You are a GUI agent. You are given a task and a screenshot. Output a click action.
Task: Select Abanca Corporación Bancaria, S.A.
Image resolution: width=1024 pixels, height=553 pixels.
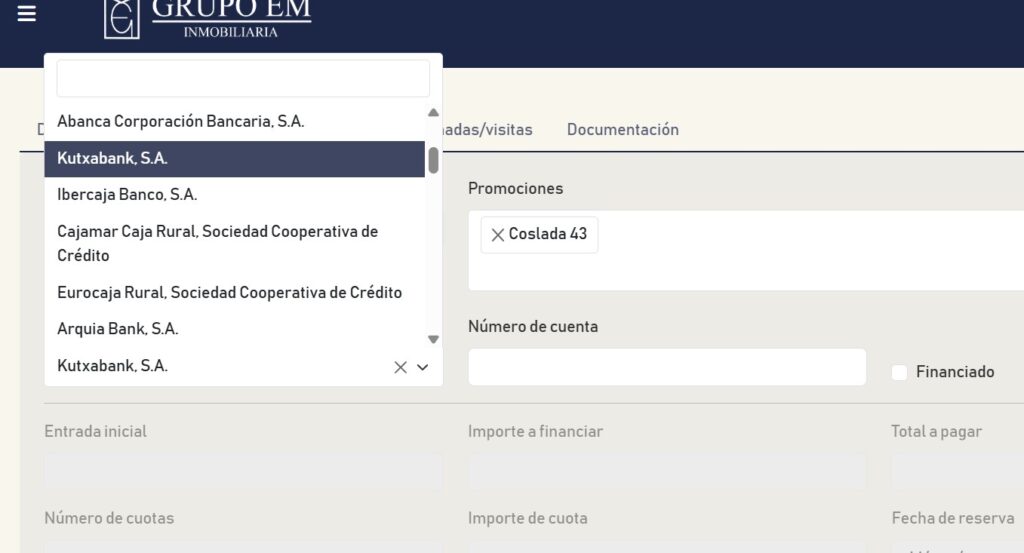(x=234, y=121)
